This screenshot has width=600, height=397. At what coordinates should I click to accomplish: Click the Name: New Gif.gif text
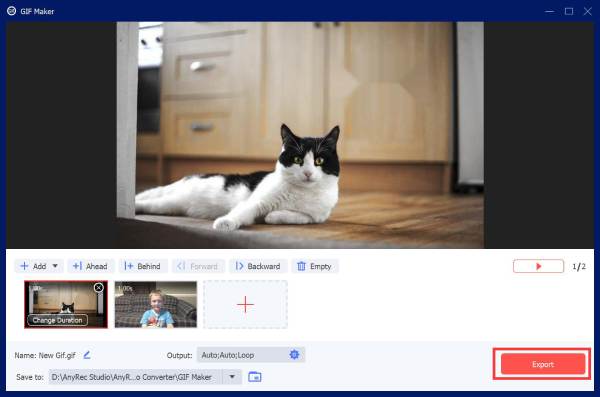click(x=45, y=355)
